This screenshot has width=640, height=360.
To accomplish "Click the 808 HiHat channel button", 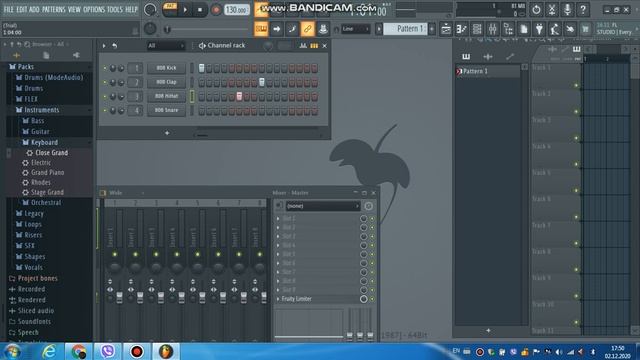I will click(x=166, y=96).
